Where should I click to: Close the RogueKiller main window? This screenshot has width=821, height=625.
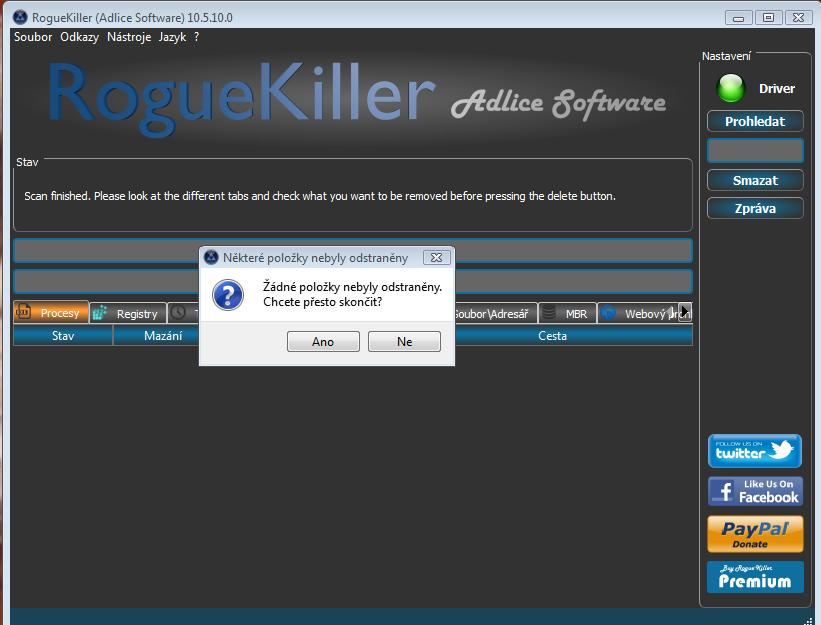tap(798, 18)
